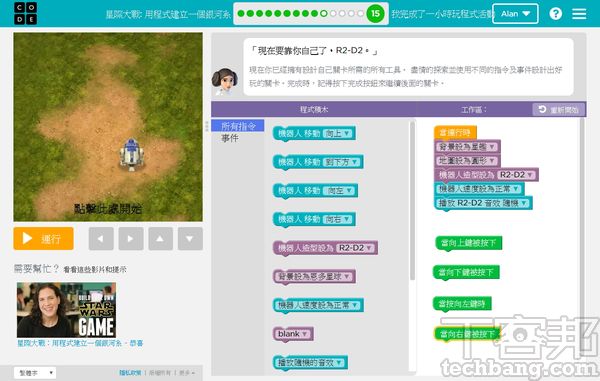Image resolution: width=600 pixels, height=381 pixels.
Task: Go to the first progress dot
Action: [241, 14]
